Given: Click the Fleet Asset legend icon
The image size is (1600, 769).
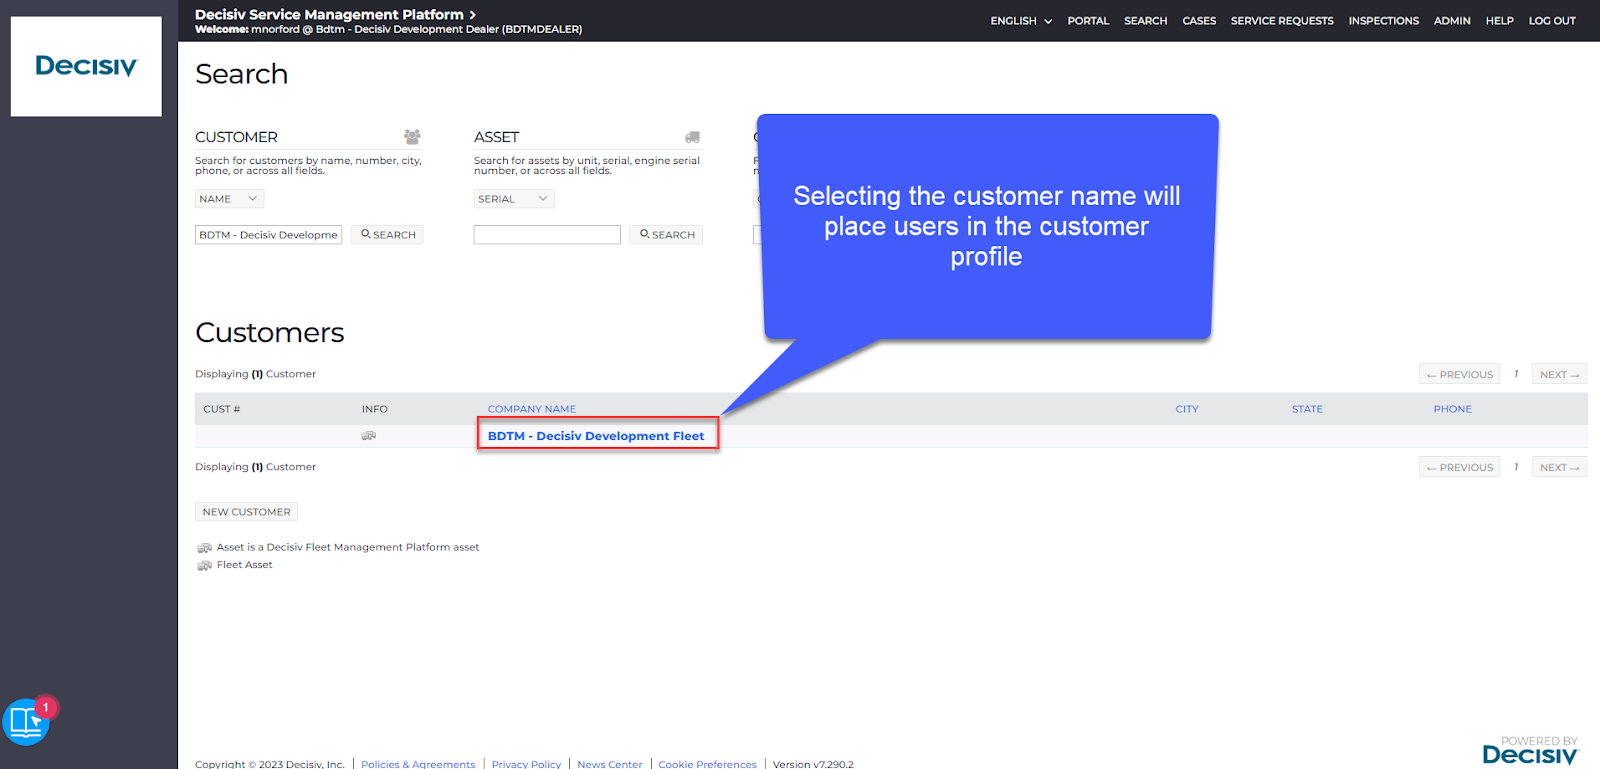Looking at the screenshot, I should pos(204,566).
